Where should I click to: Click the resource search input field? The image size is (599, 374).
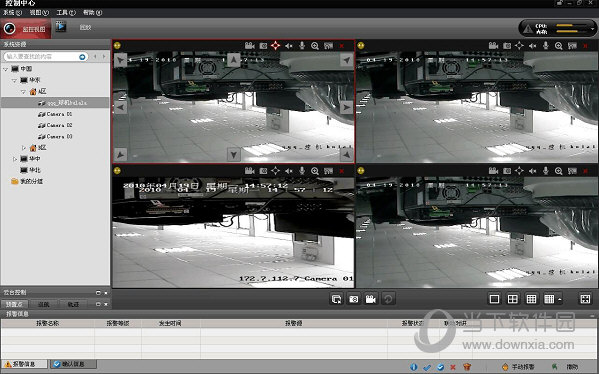(x=41, y=57)
